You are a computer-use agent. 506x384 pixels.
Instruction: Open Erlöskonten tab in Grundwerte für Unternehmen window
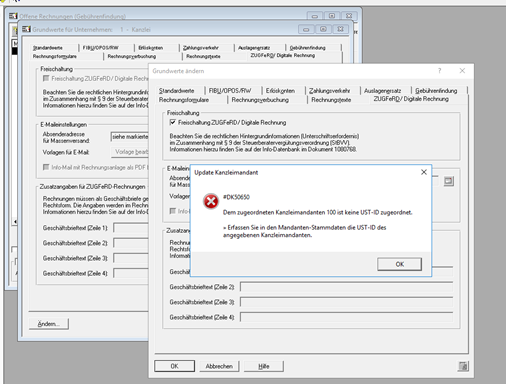pos(151,48)
